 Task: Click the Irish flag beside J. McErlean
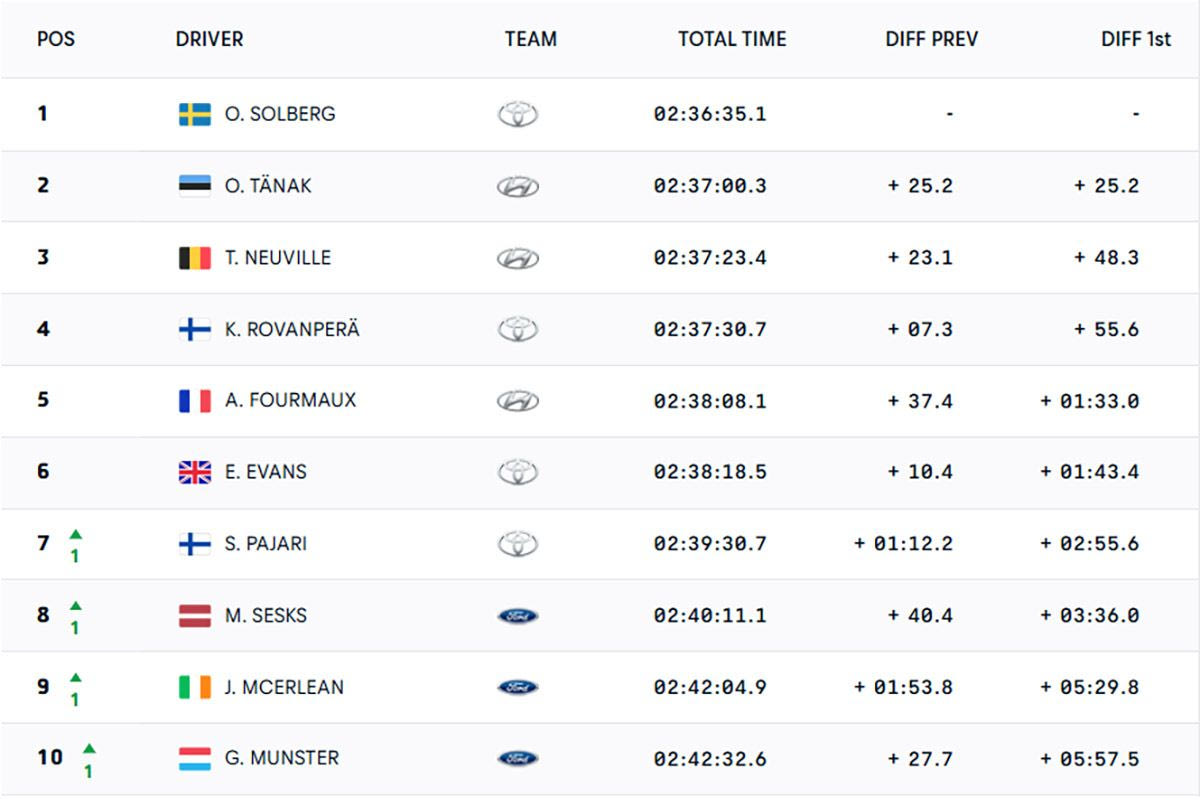[x=194, y=687]
